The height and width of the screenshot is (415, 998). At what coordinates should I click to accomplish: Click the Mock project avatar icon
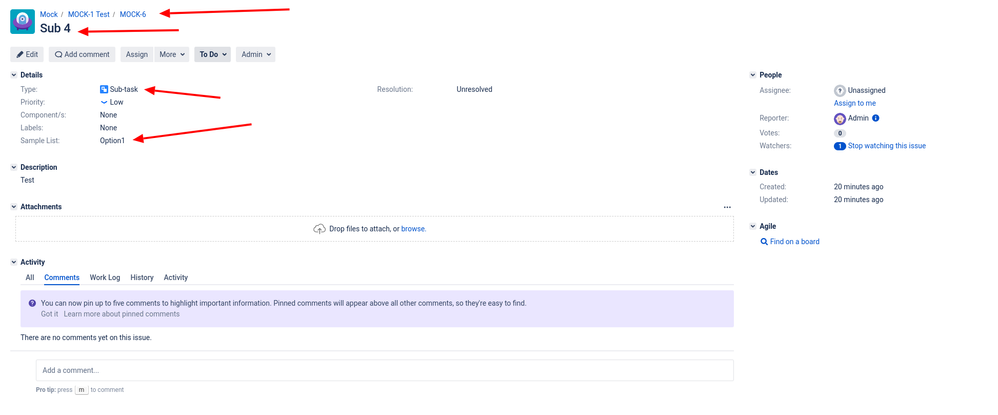(22, 22)
